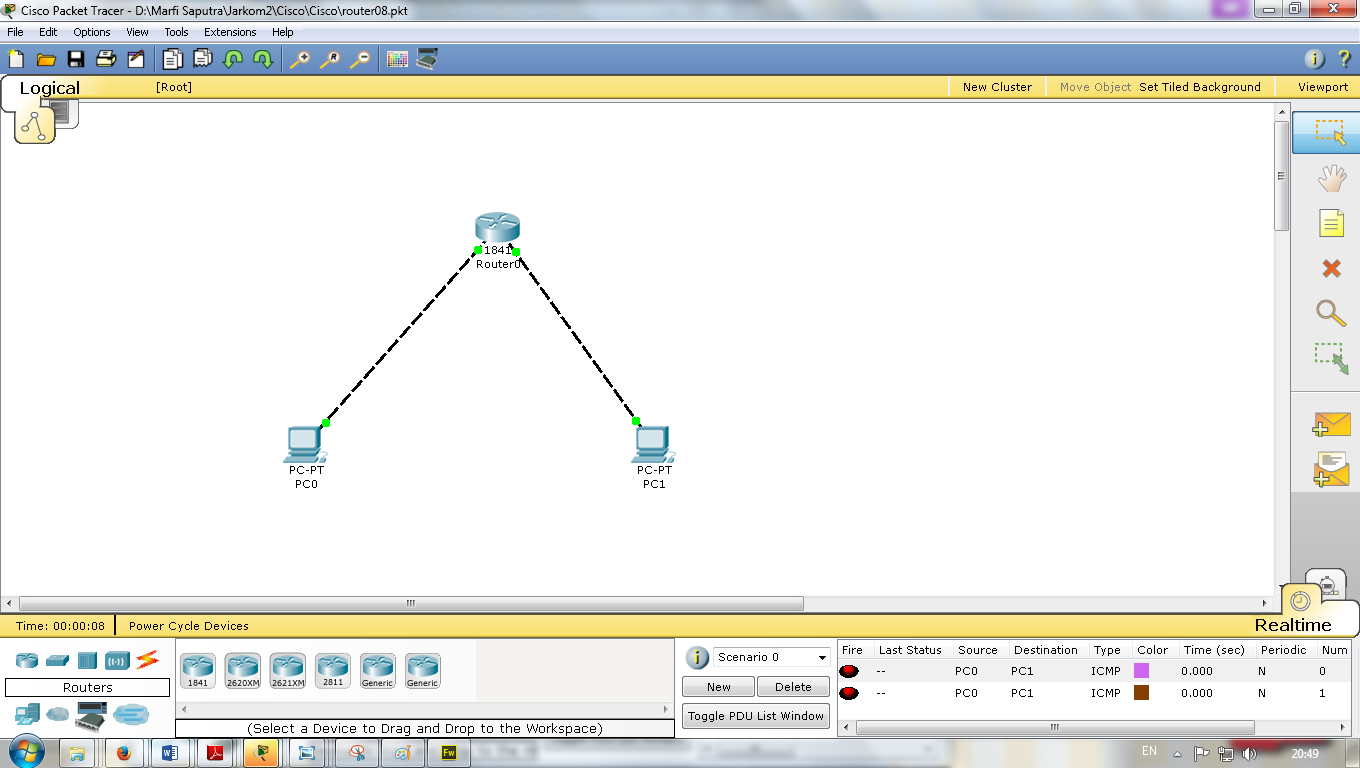The width and height of the screenshot is (1360, 768).
Task: Pick the 2811 router model
Action: [332, 670]
